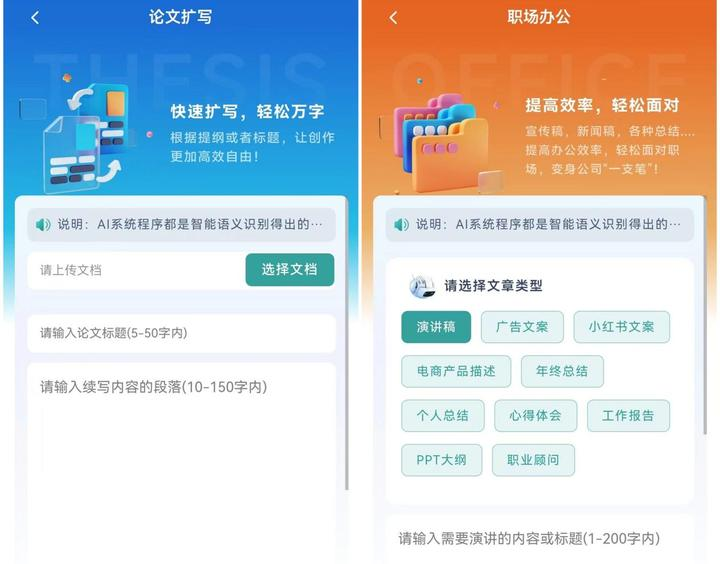Screen dimensions: 720x564
Task: Select the 广告文案 article type
Action: (x=522, y=327)
